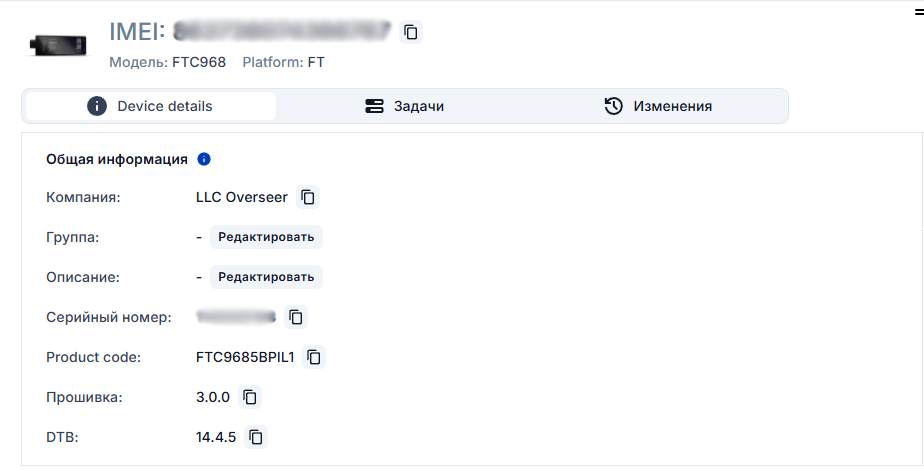This screenshot has height=471, width=924.
Task: Copy the serial number value
Action: [296, 317]
